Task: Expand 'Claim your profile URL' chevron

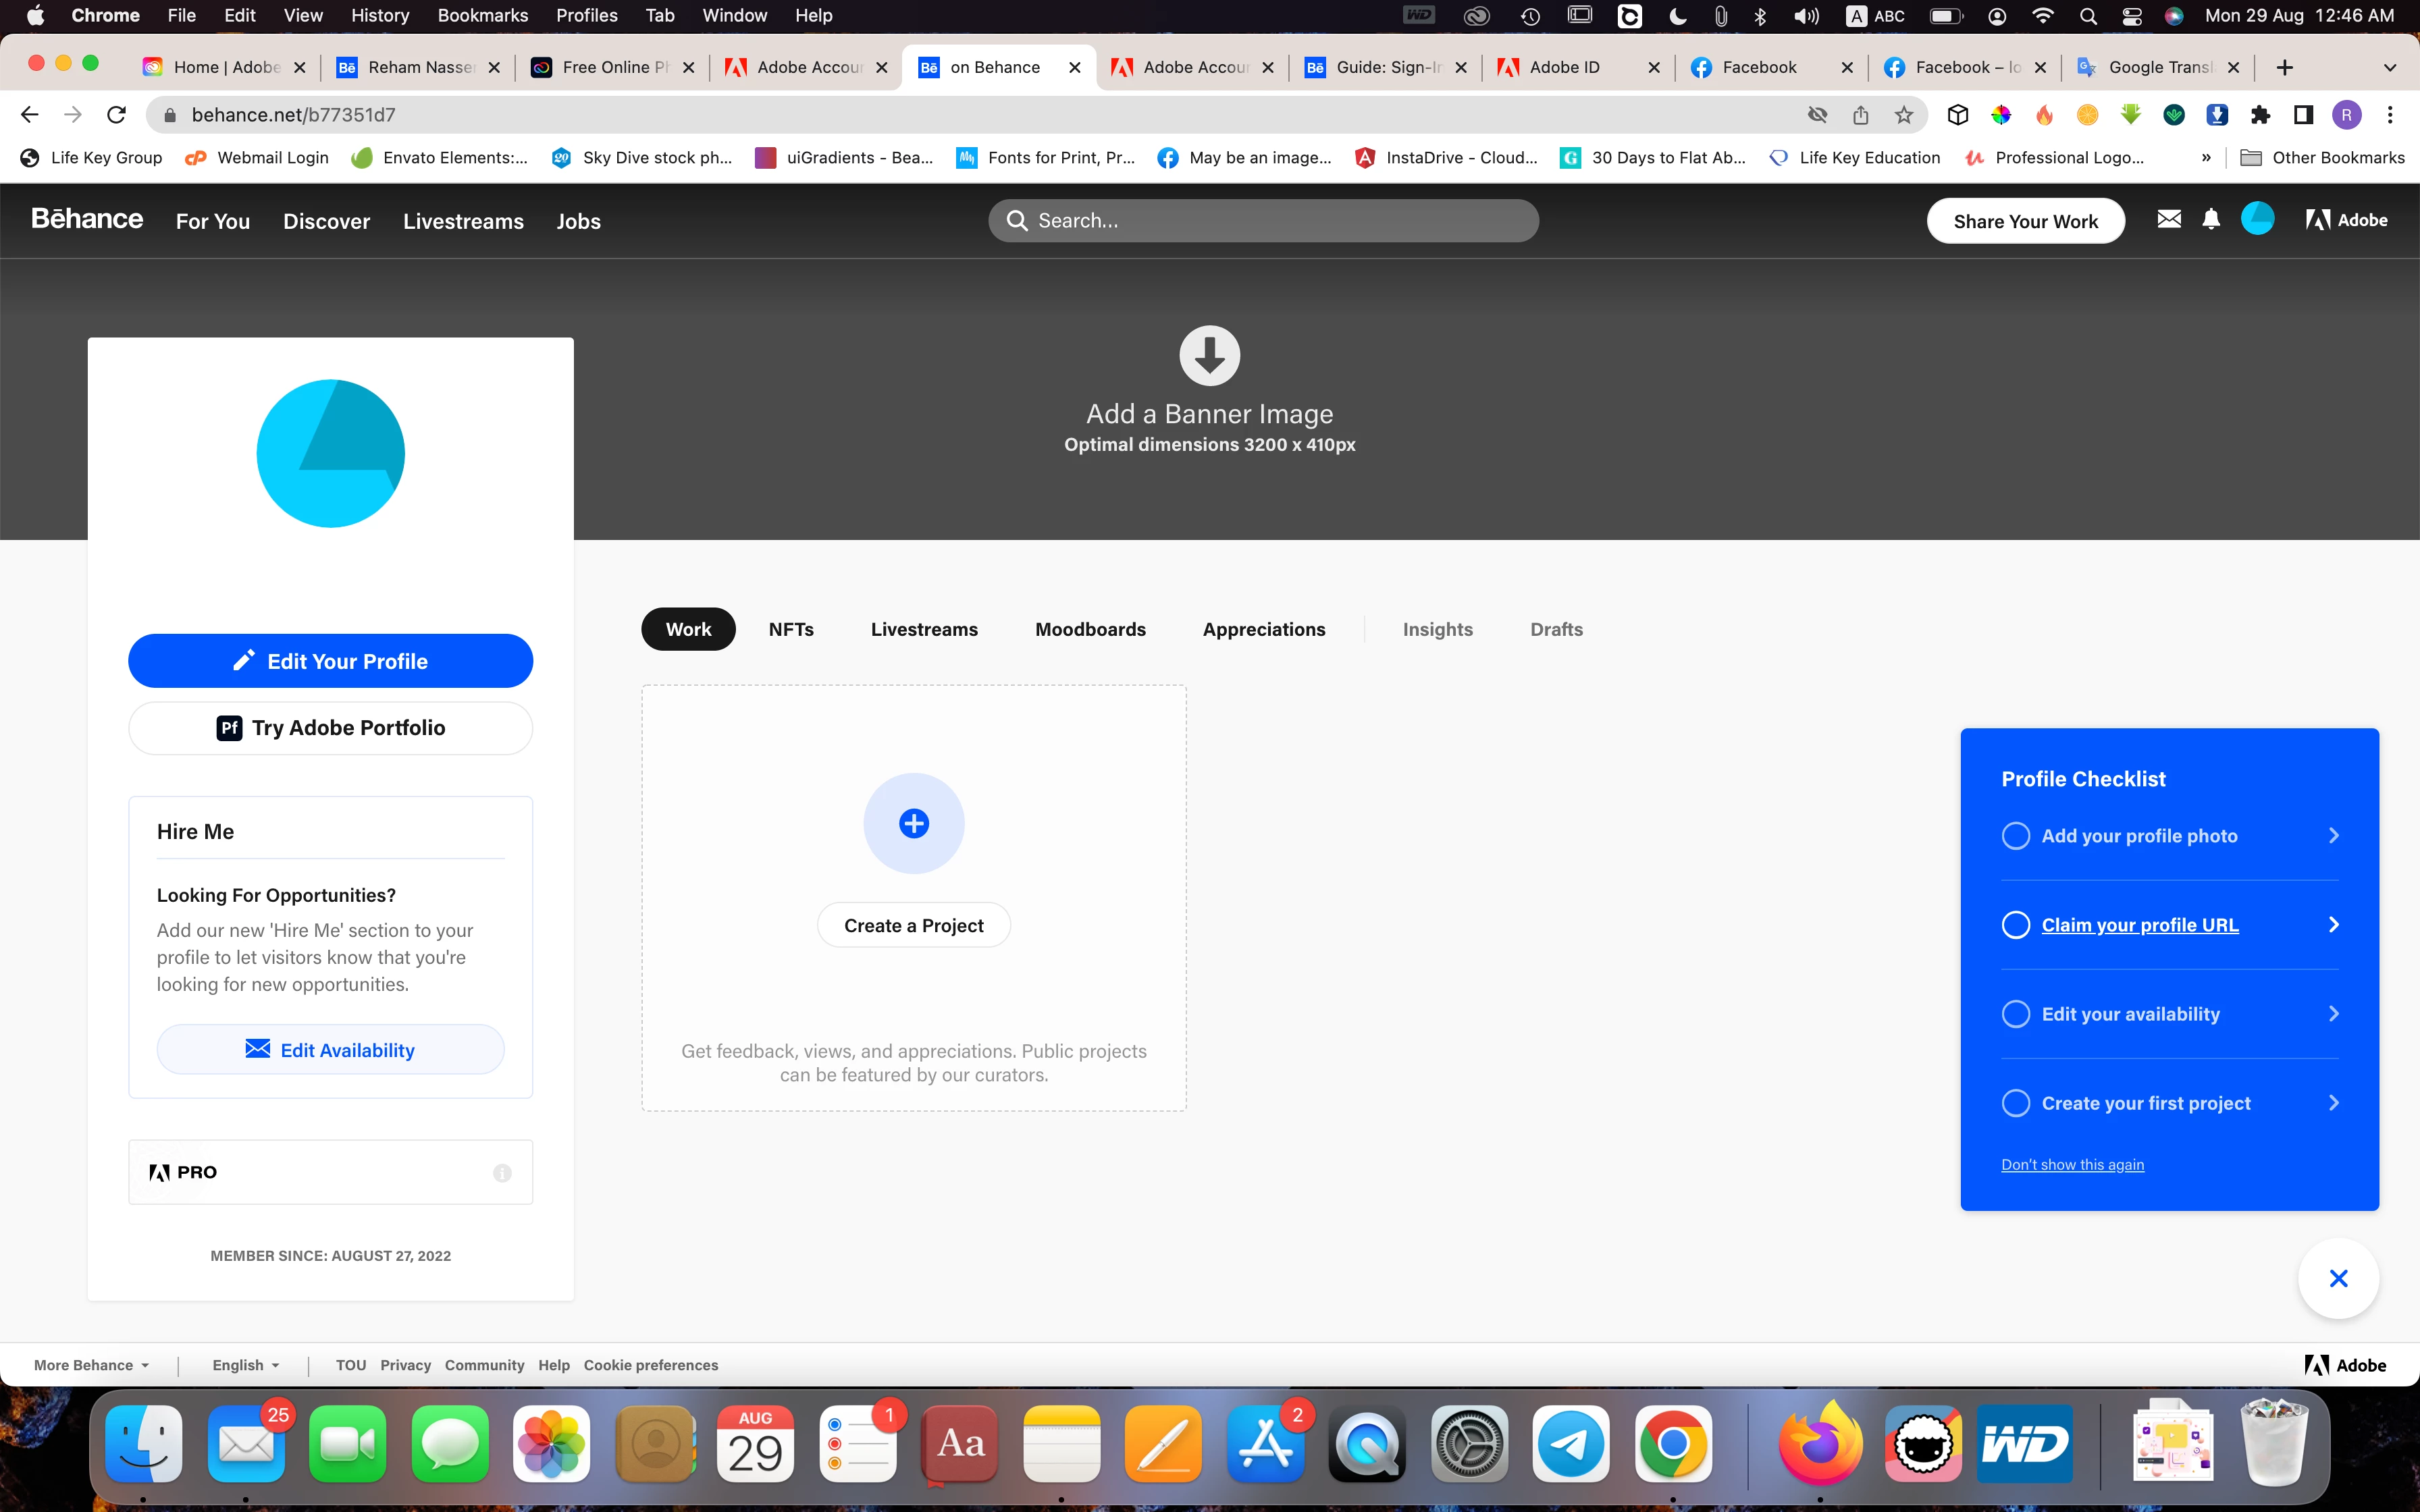Action: (2333, 925)
